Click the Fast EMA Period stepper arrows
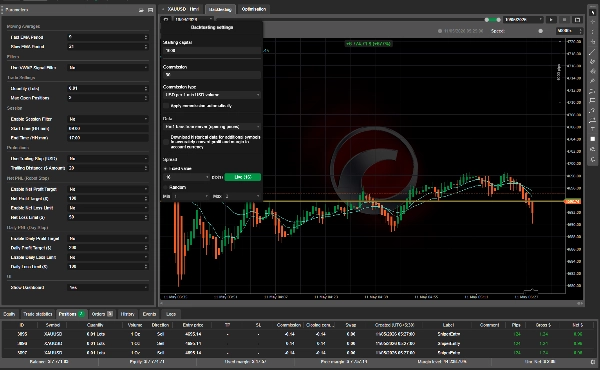This screenshot has height=370, width=600. pos(146,37)
